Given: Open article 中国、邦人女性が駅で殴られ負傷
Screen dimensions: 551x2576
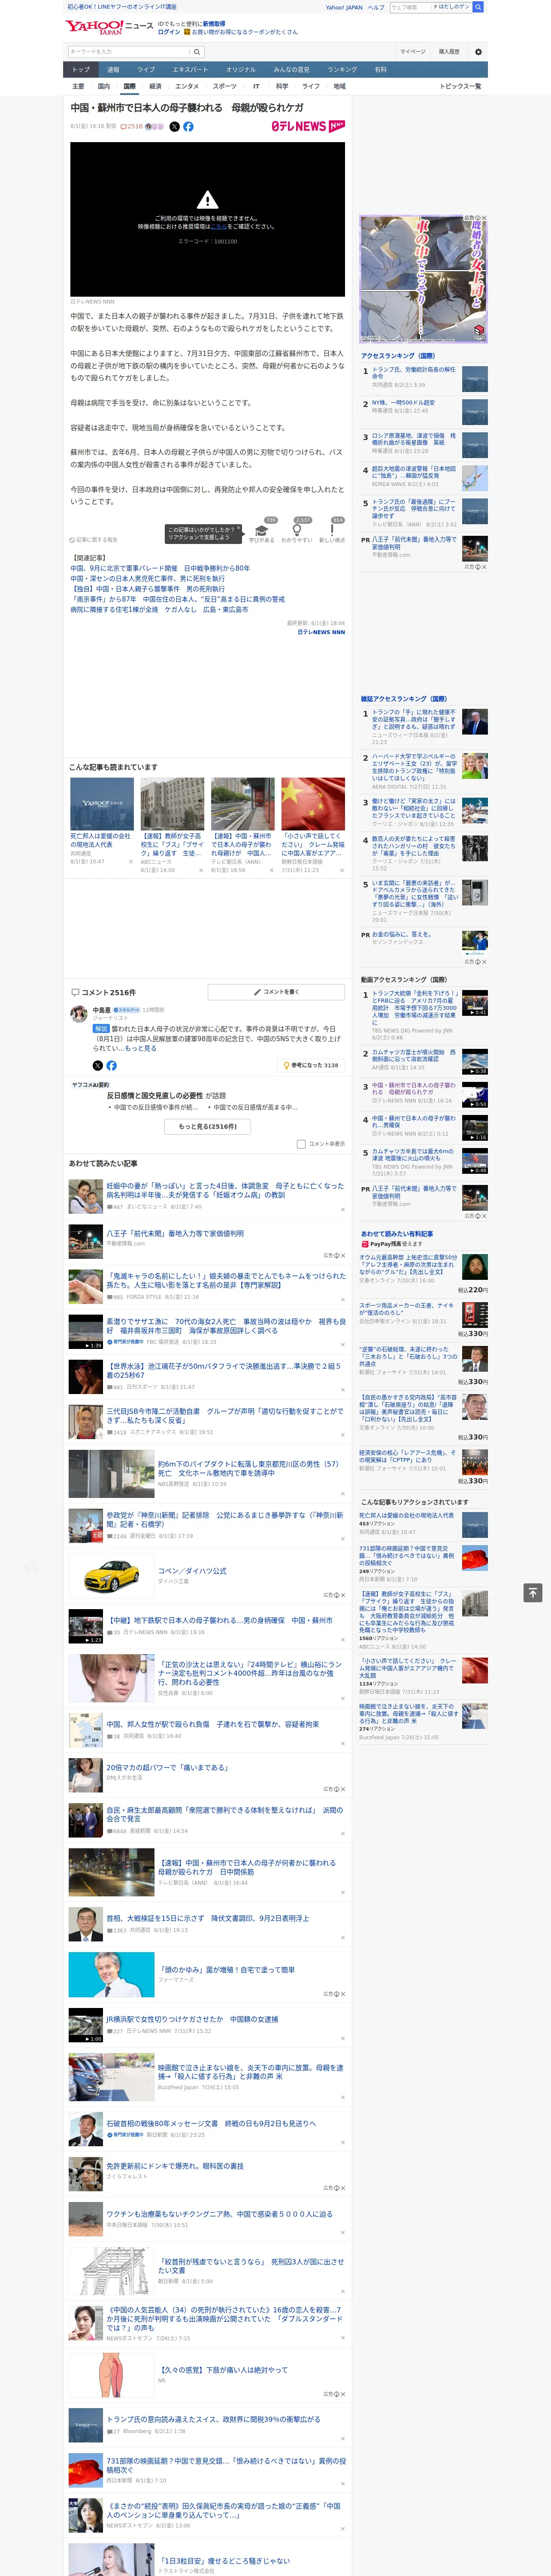Looking at the screenshot, I should [x=213, y=1724].
